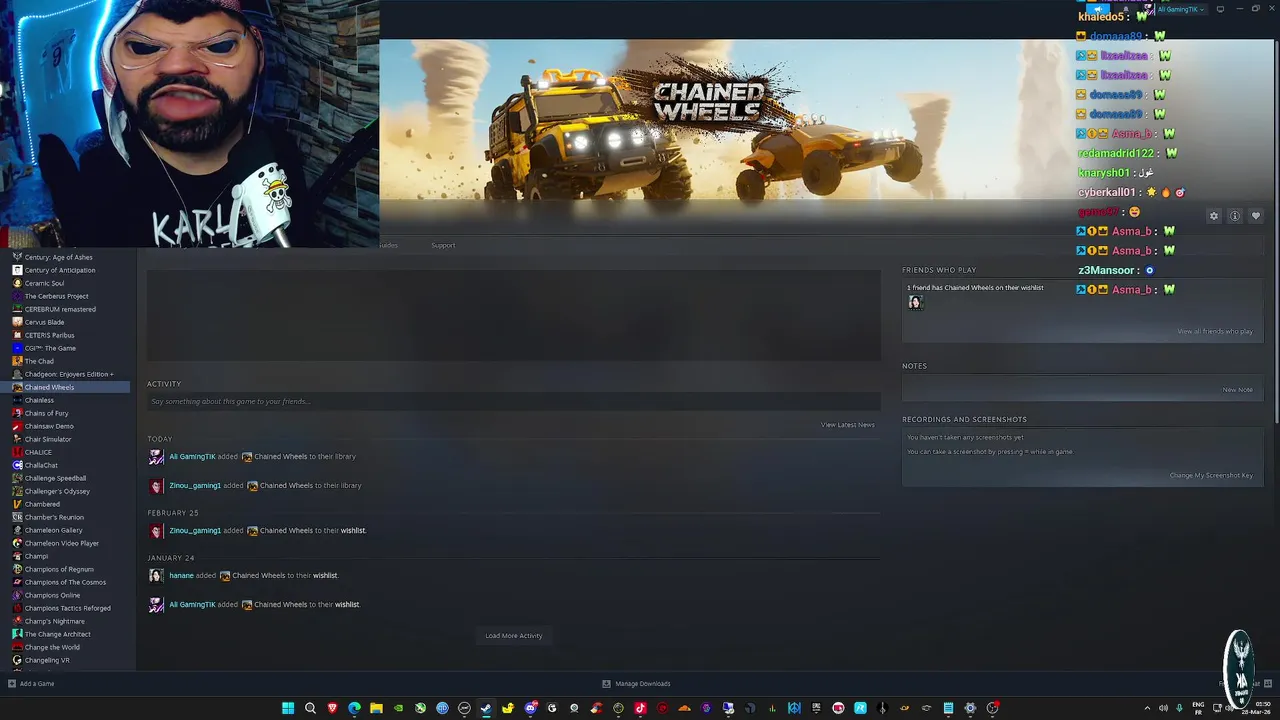Open Brave browser from taskbar
The width and height of the screenshot is (1280, 720).
[332, 708]
